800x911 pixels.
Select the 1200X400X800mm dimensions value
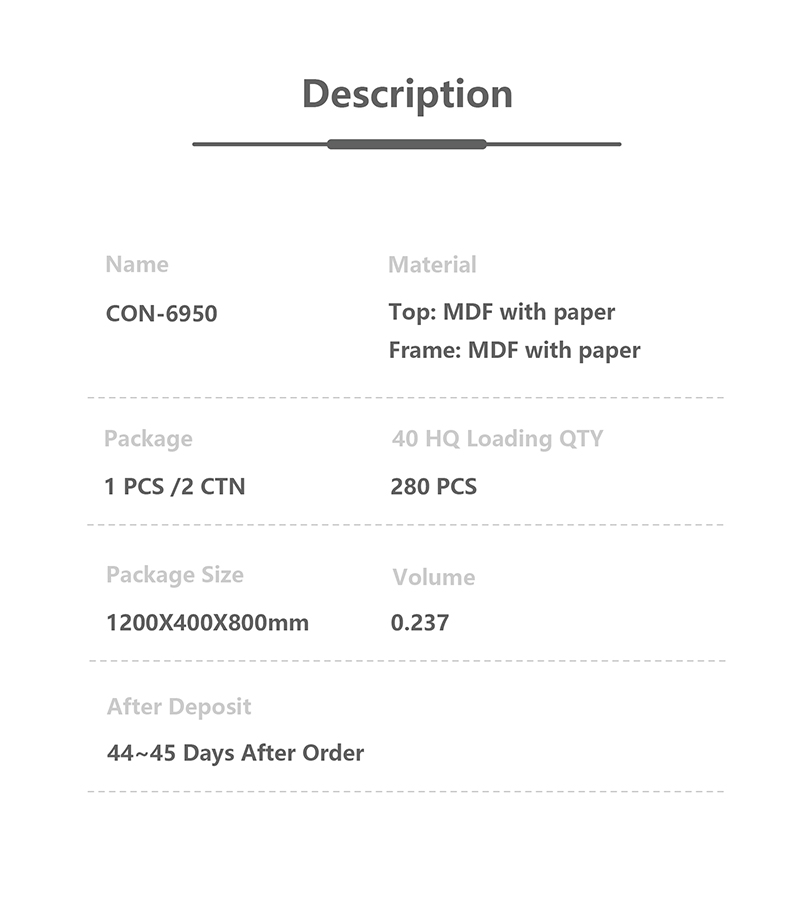click(x=207, y=623)
